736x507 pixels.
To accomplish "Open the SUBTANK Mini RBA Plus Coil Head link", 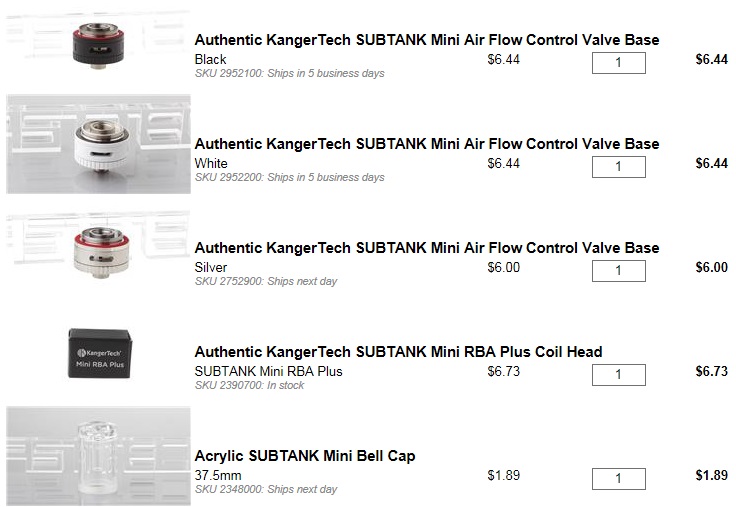I will pyautogui.click(x=398, y=351).
